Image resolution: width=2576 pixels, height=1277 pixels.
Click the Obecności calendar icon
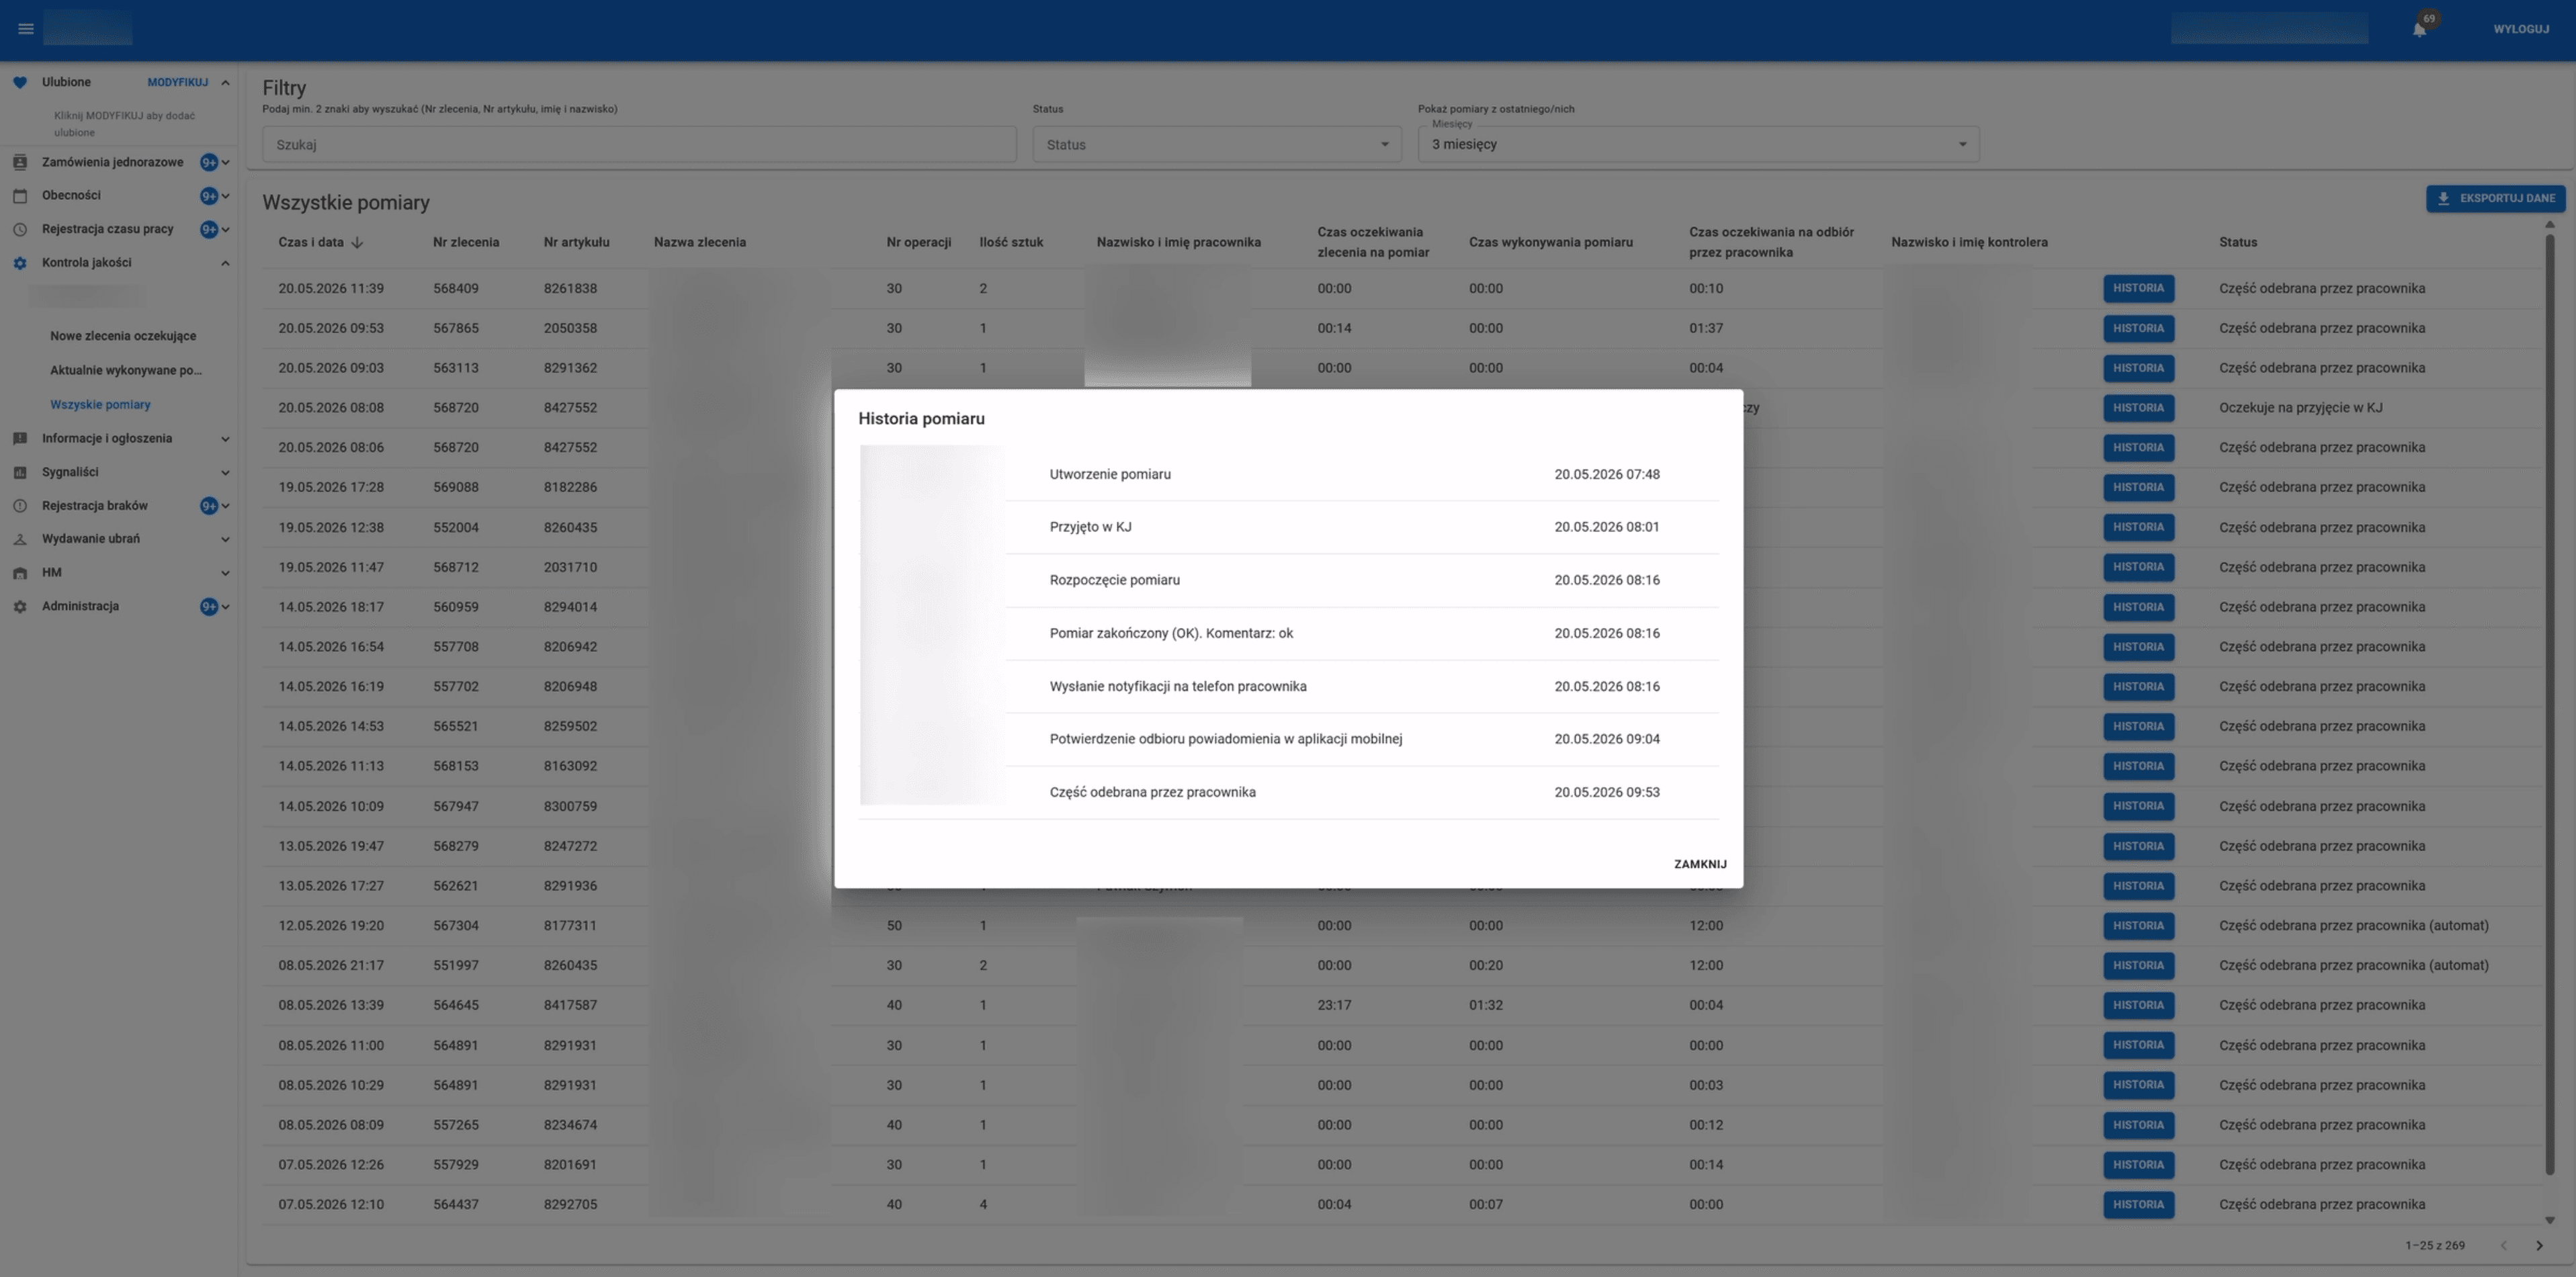coord(20,196)
